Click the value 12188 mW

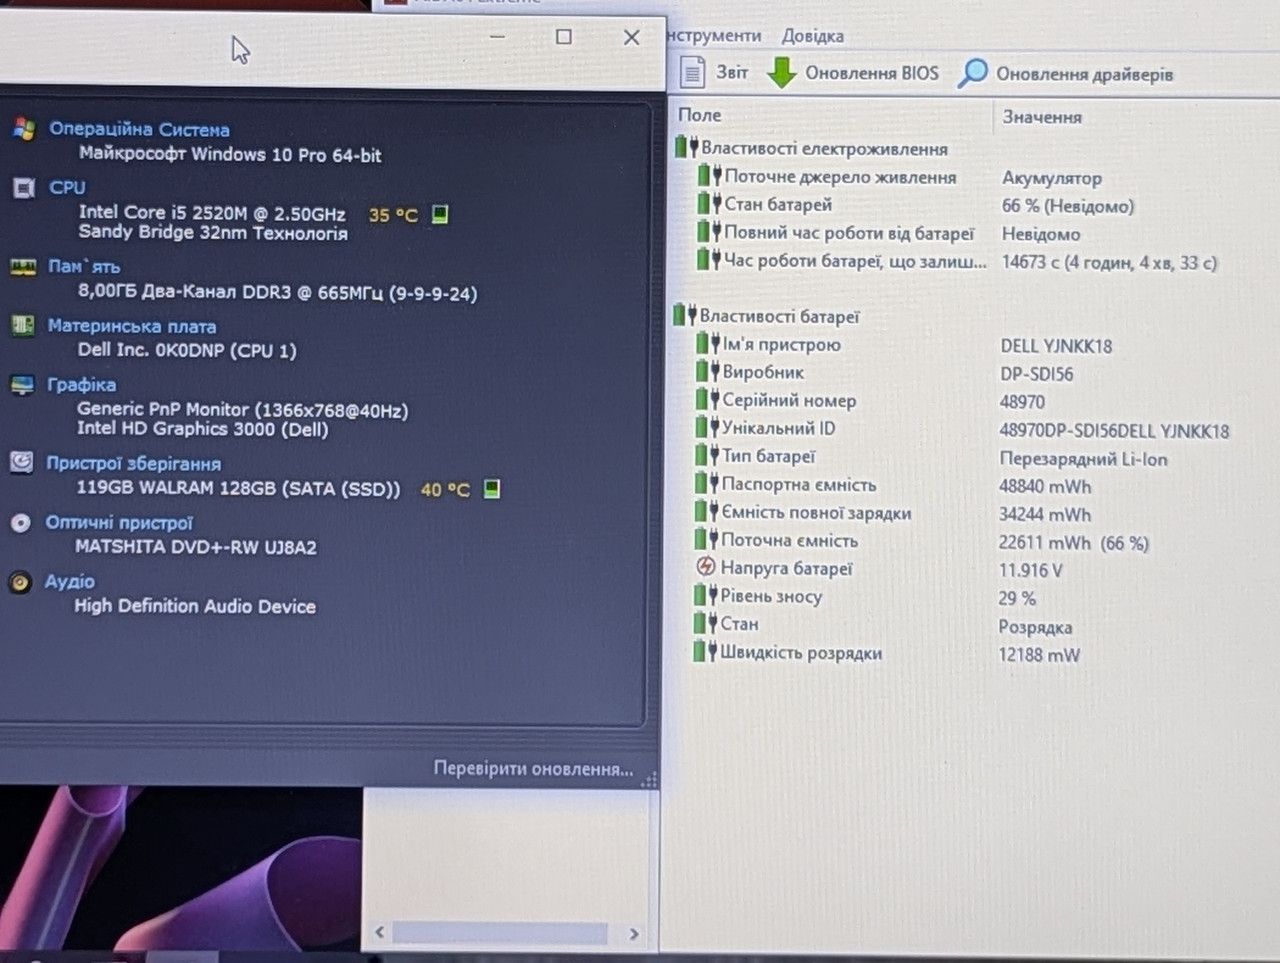[x=1039, y=655]
